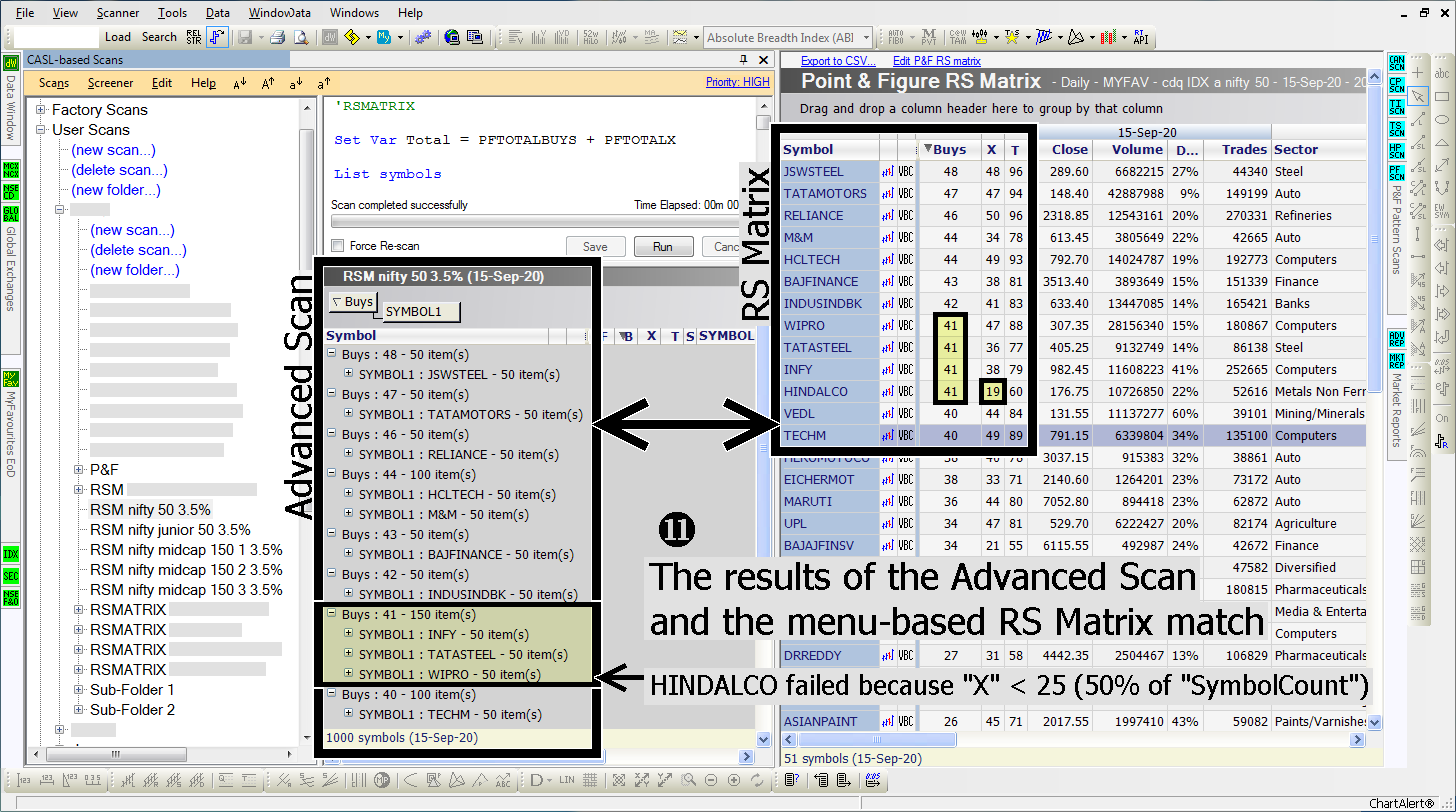This screenshot has width=1456, height=812.
Task: Click zoom out minus icon in bottom toolbar
Action: click(711, 780)
